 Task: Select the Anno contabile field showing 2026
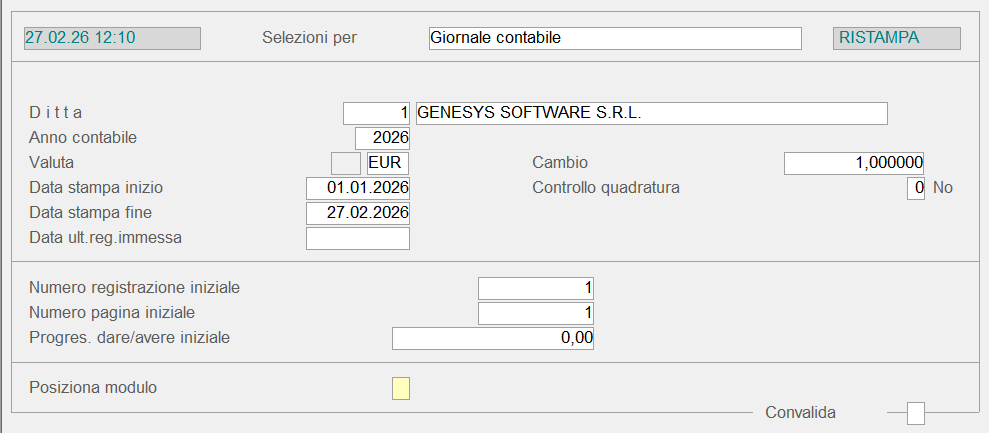coord(383,138)
